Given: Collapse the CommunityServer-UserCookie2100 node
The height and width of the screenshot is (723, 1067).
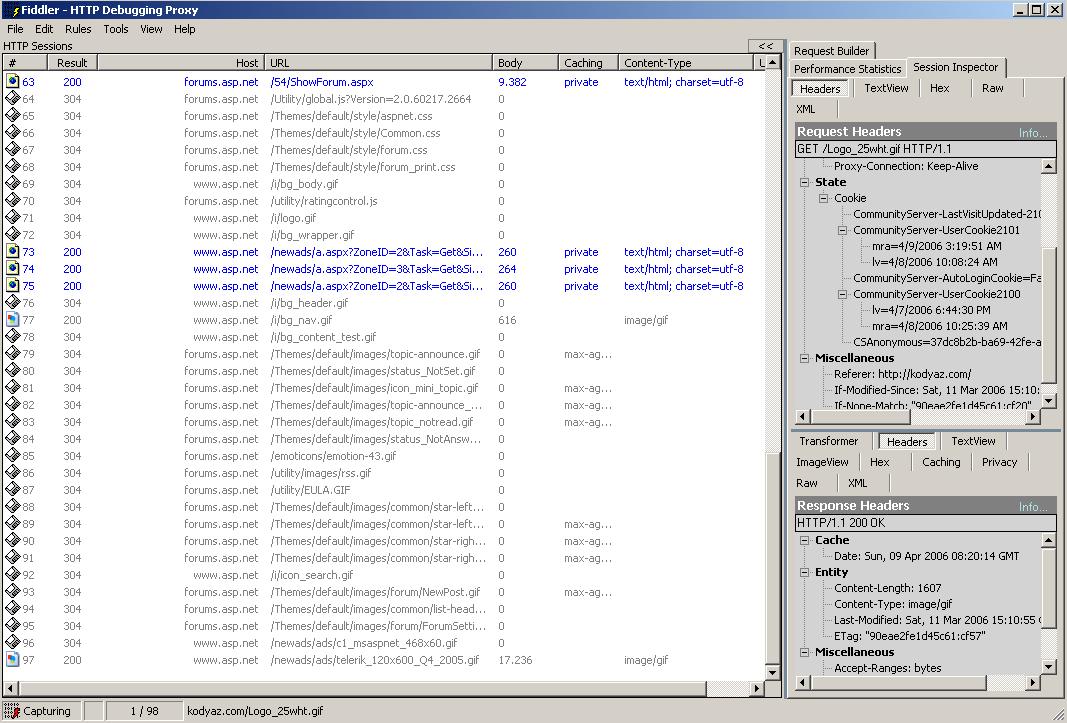Looking at the screenshot, I should click(x=842, y=294).
